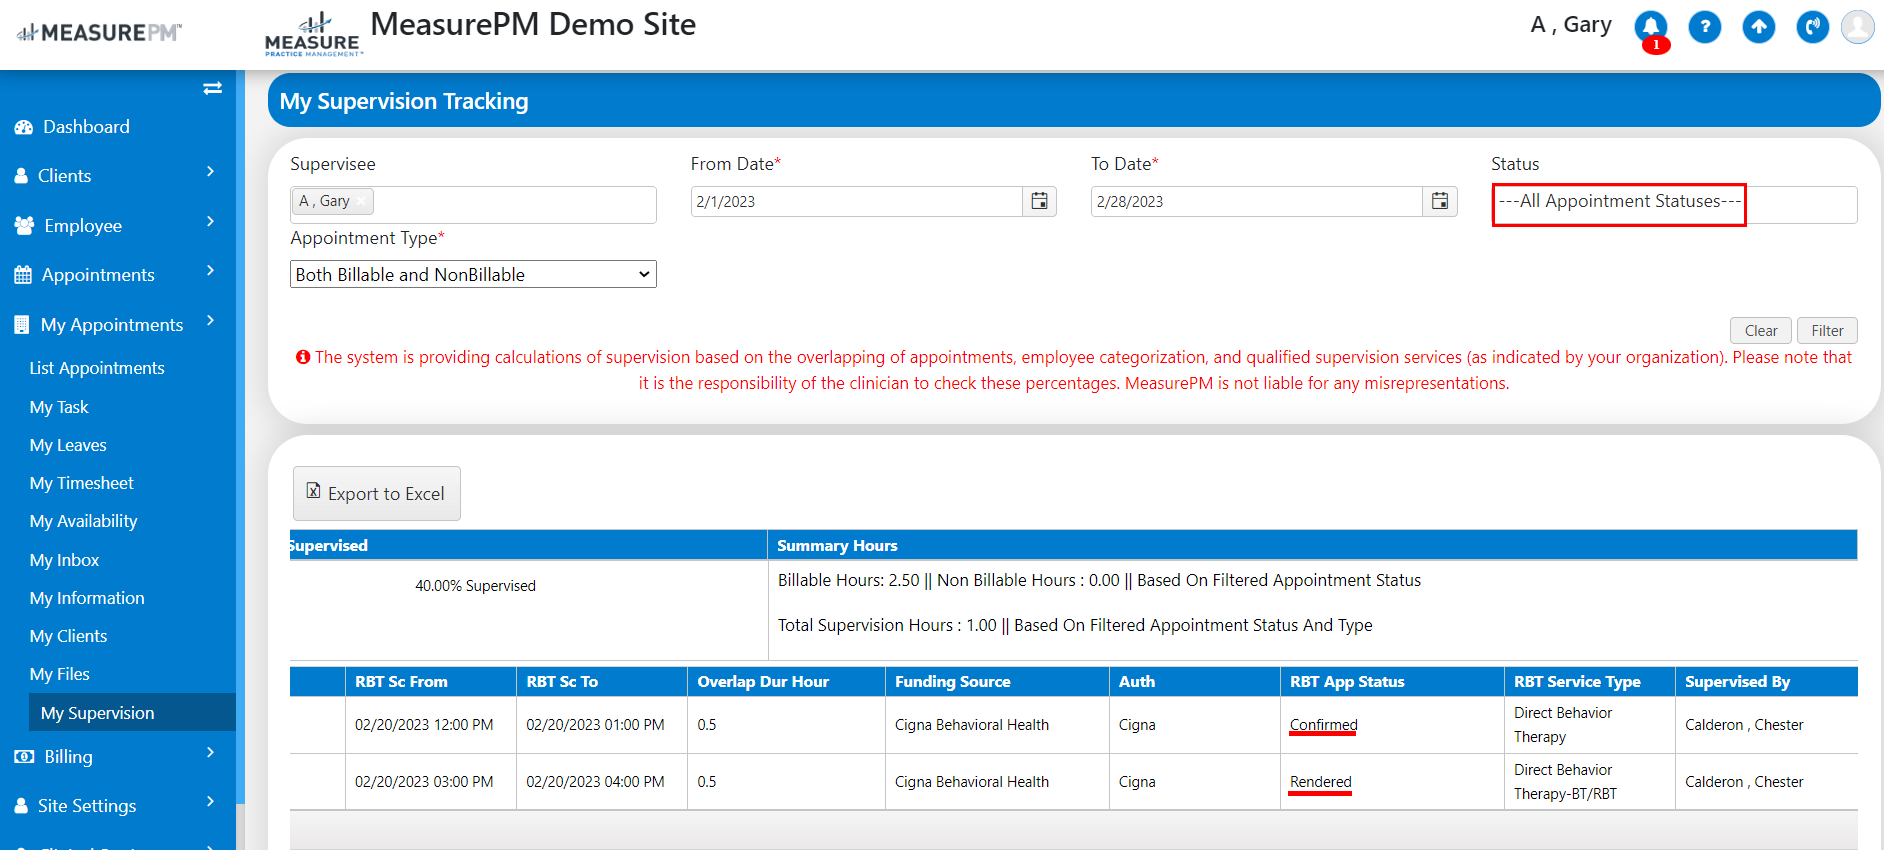The image size is (1884, 850).
Task: Click the From Date text field
Action: (x=857, y=201)
